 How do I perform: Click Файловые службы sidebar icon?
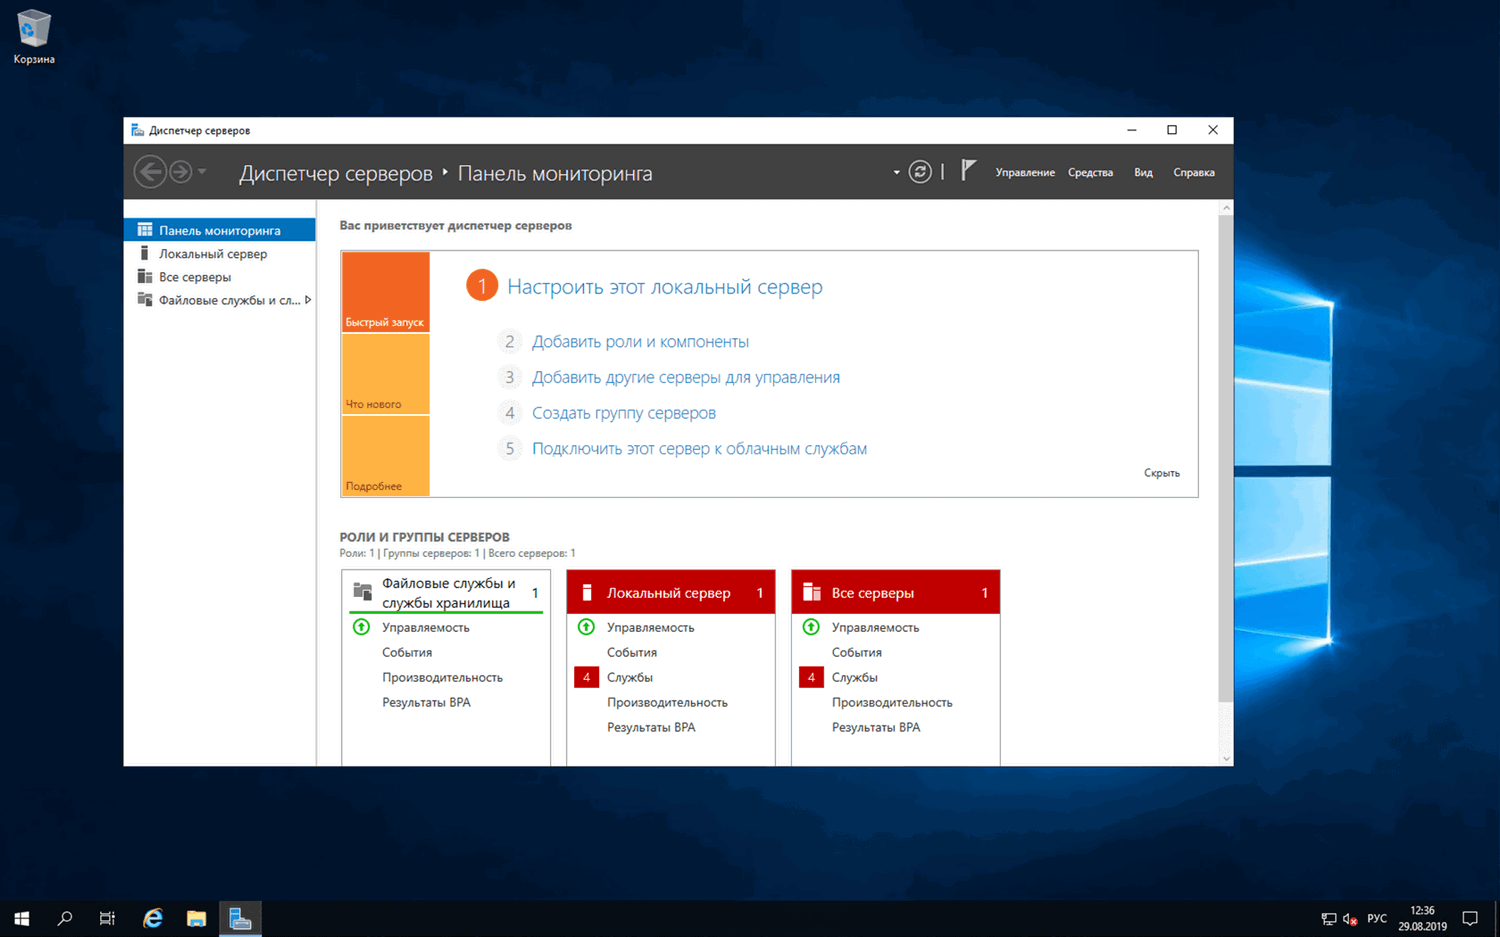click(x=145, y=300)
